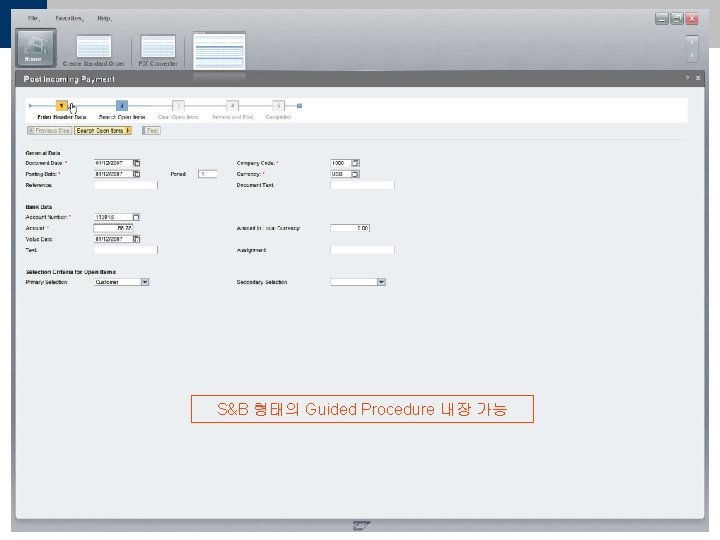Screen dimensions: 720x540
Task: Go to step 2 Search Open Items
Action: 122,106
